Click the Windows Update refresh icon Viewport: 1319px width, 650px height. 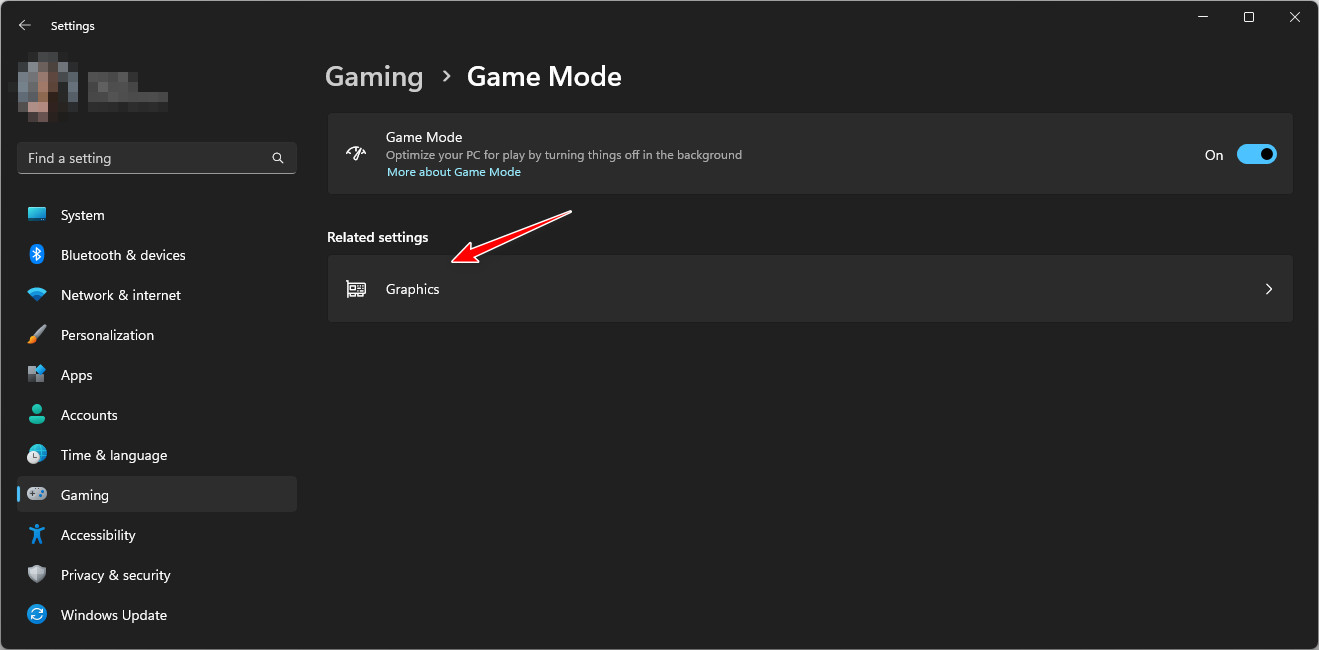click(37, 615)
